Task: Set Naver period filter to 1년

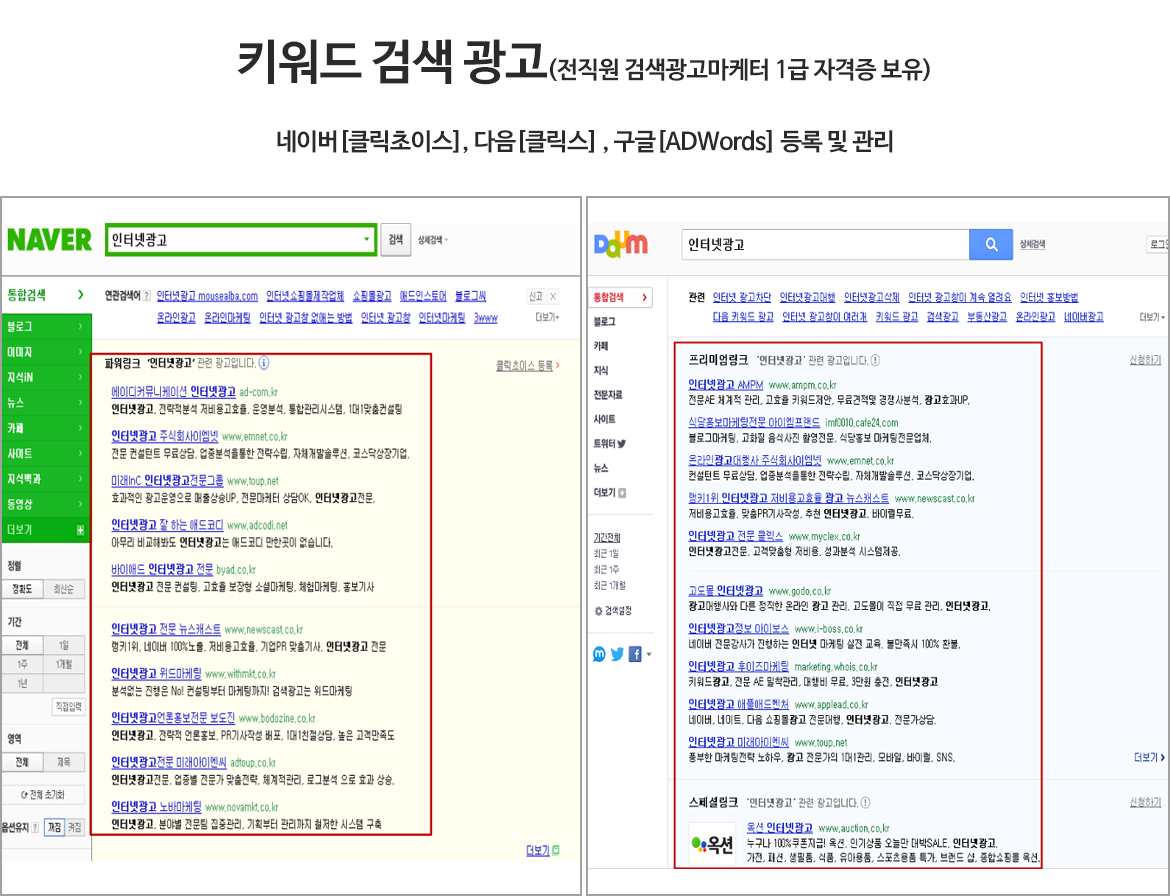Action: [22, 683]
